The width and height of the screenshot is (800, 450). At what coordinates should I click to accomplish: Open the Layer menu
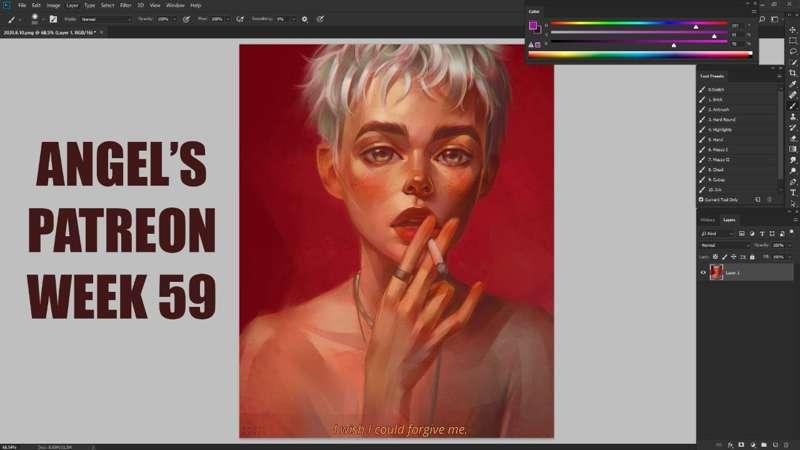tap(72, 5)
